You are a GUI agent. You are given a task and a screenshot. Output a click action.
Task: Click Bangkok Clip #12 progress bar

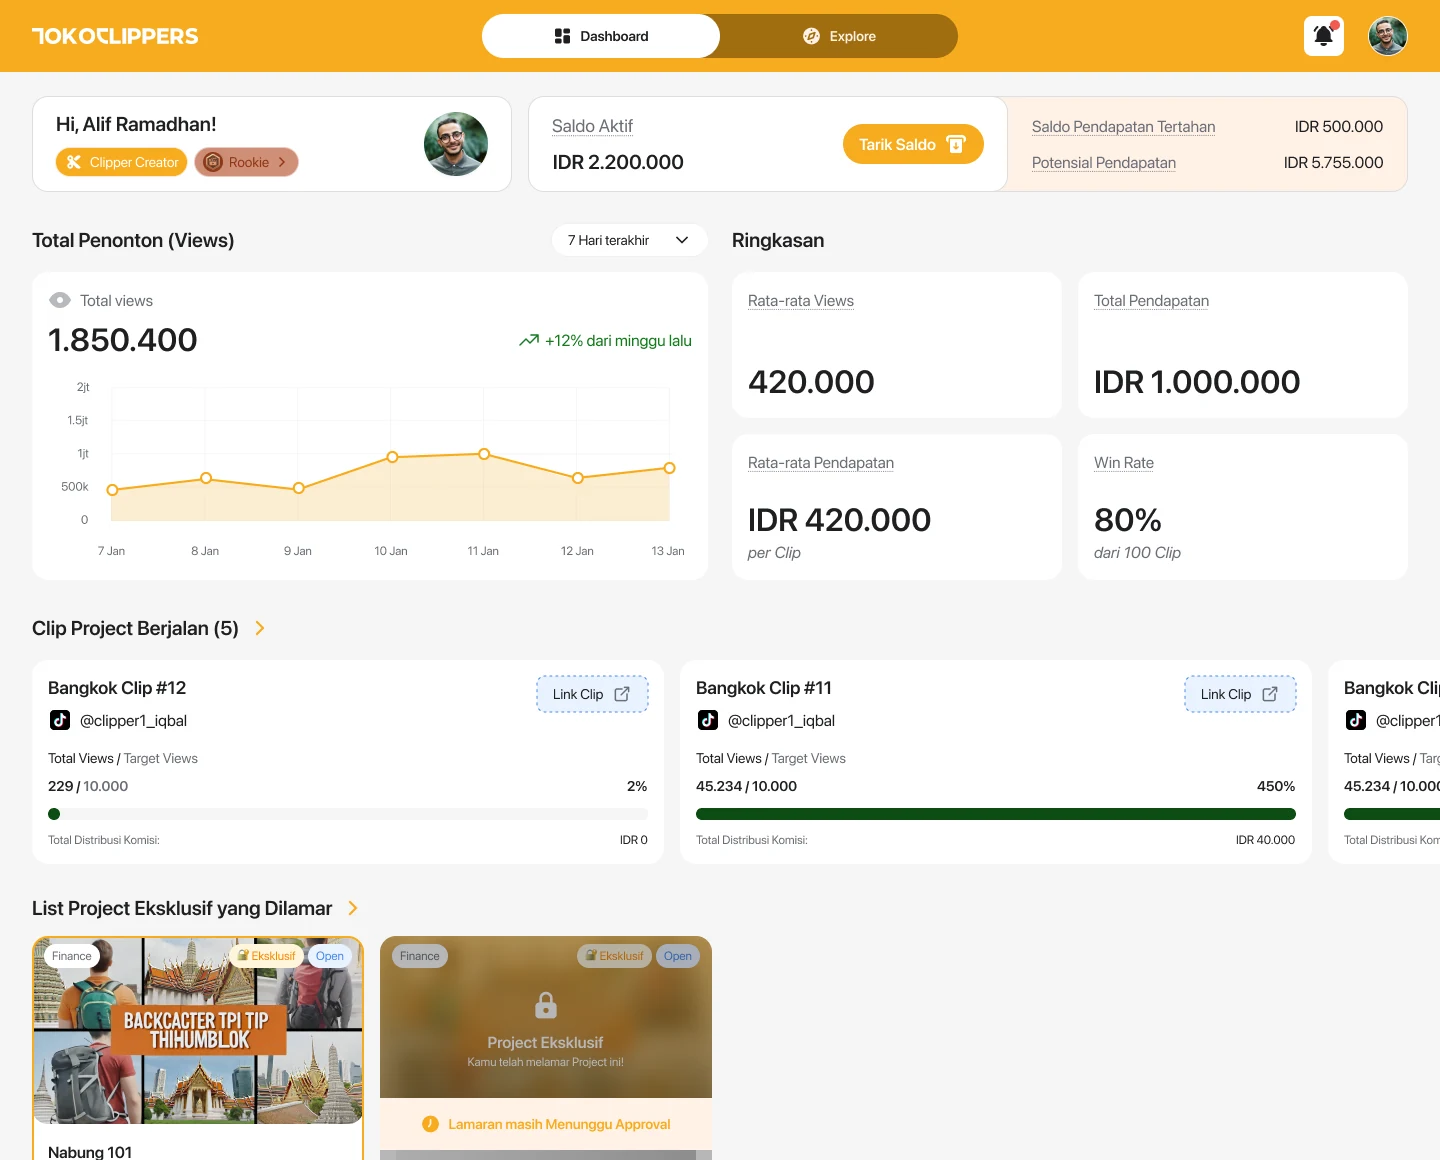(x=348, y=814)
